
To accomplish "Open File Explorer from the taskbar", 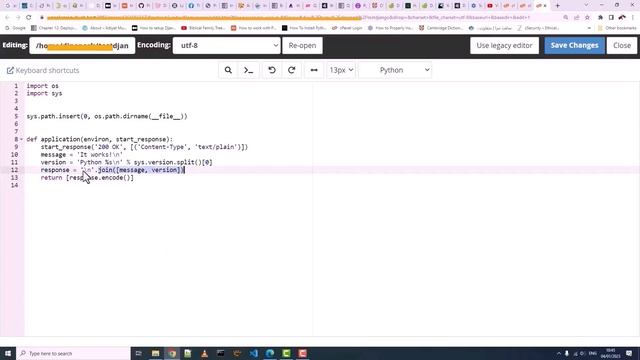I will [156, 353].
